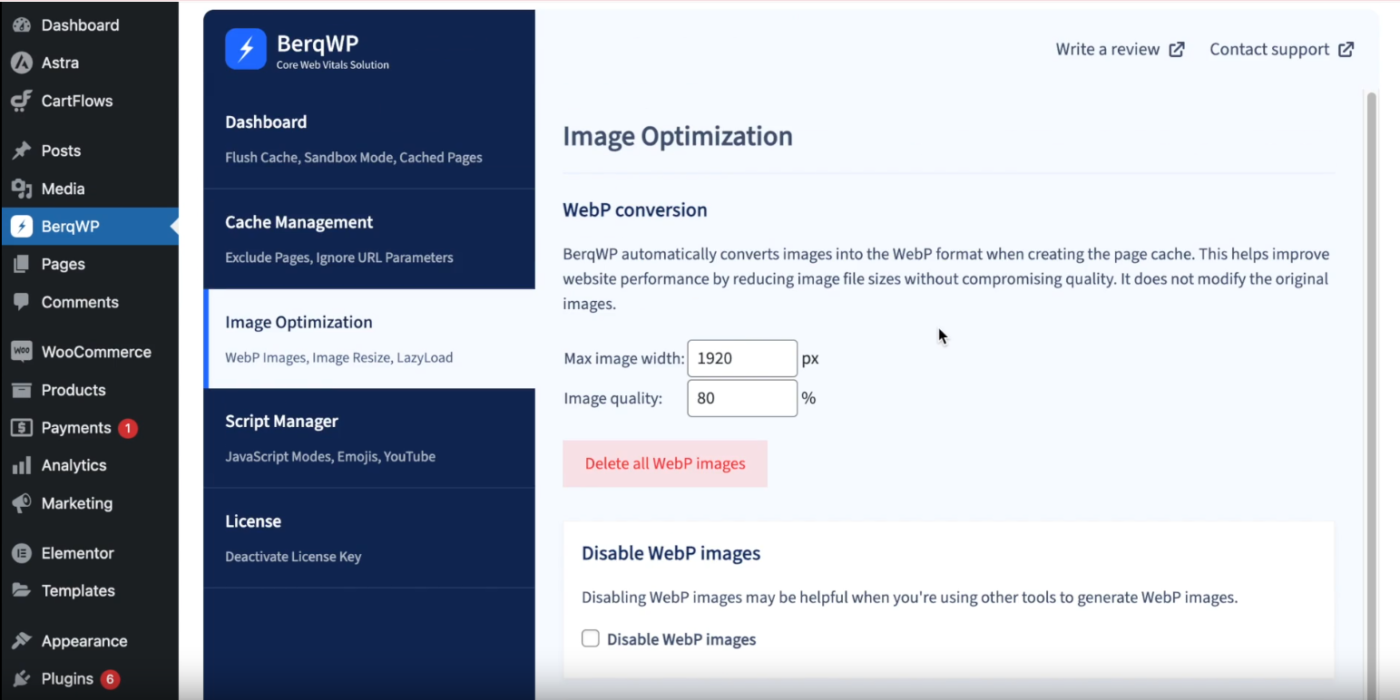This screenshot has width=1400, height=700.
Task: Enable the Disable WebP images checkbox
Action: [591, 639]
